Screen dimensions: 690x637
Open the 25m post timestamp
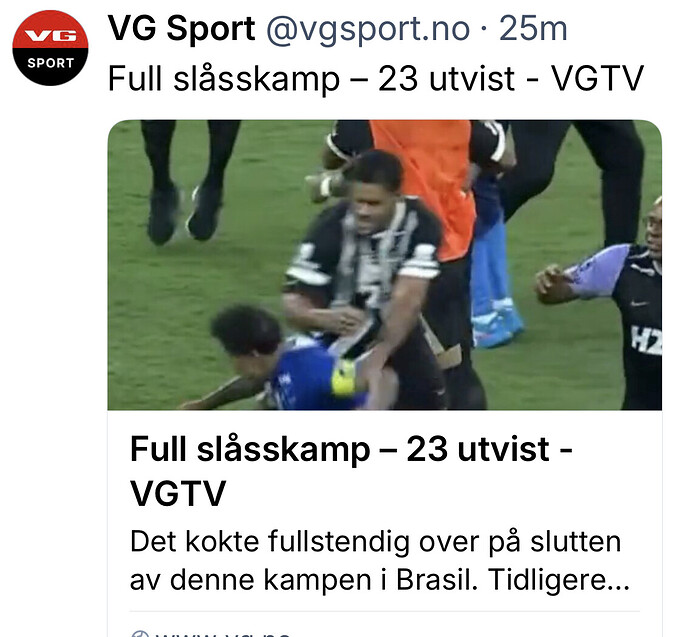[x=533, y=29]
